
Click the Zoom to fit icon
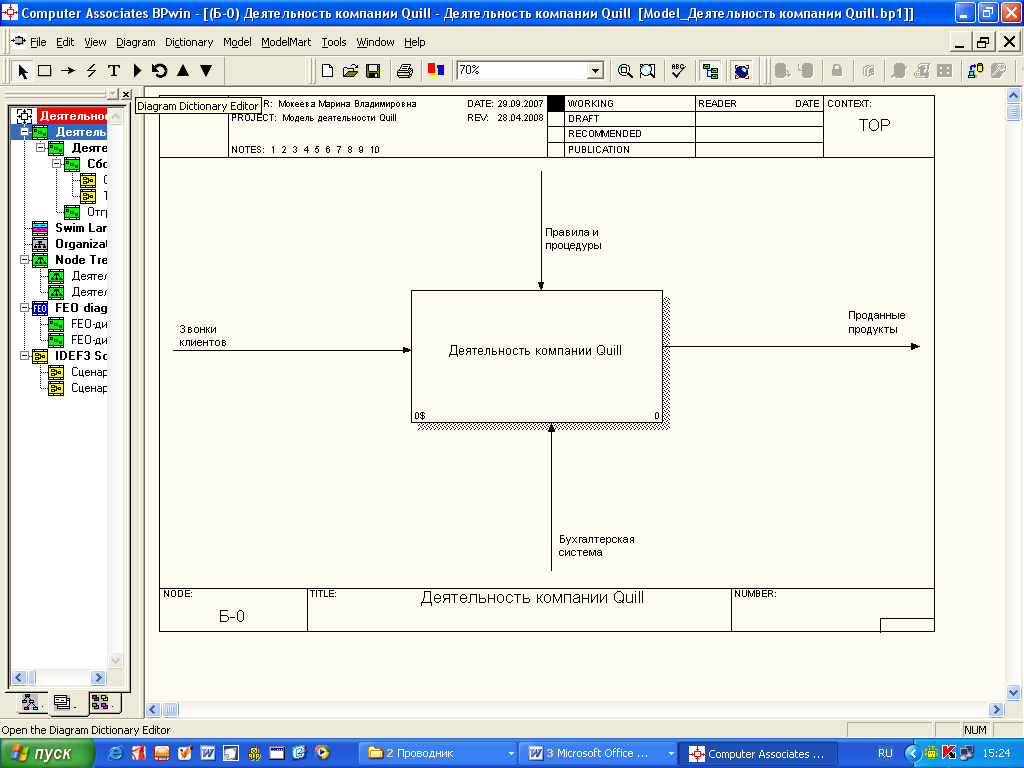(648, 71)
